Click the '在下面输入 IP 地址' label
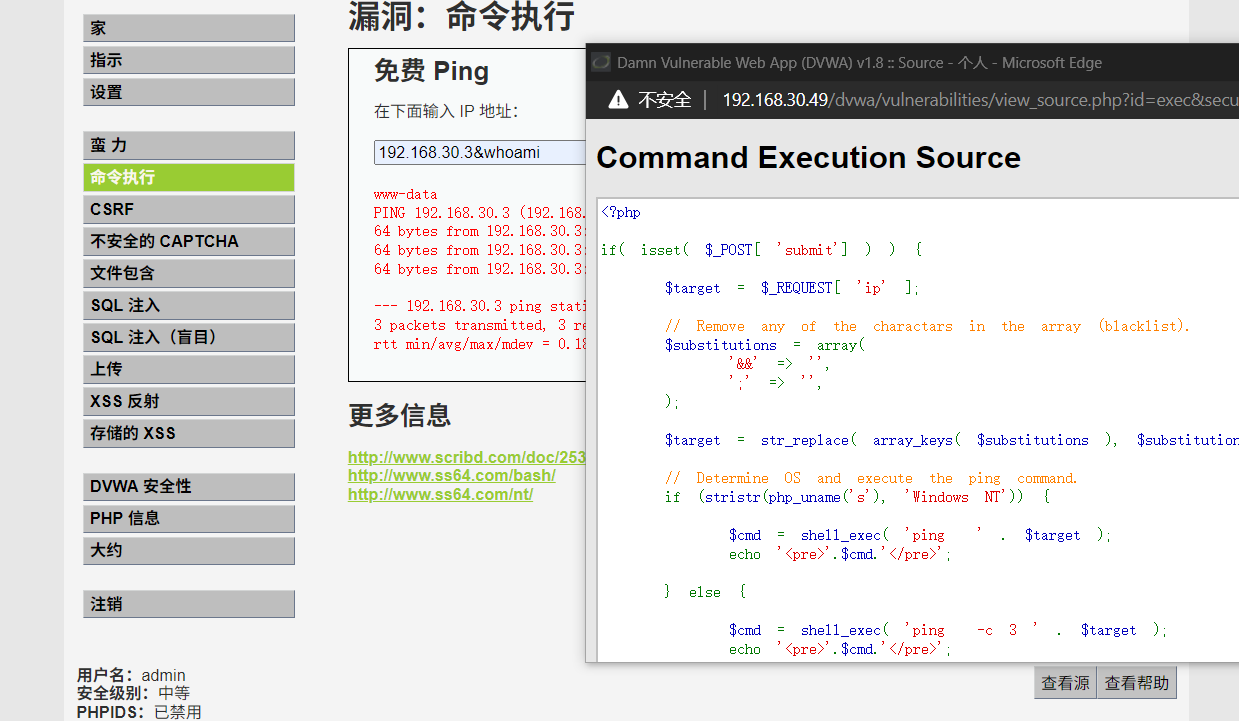The height and width of the screenshot is (721, 1239). (x=446, y=111)
